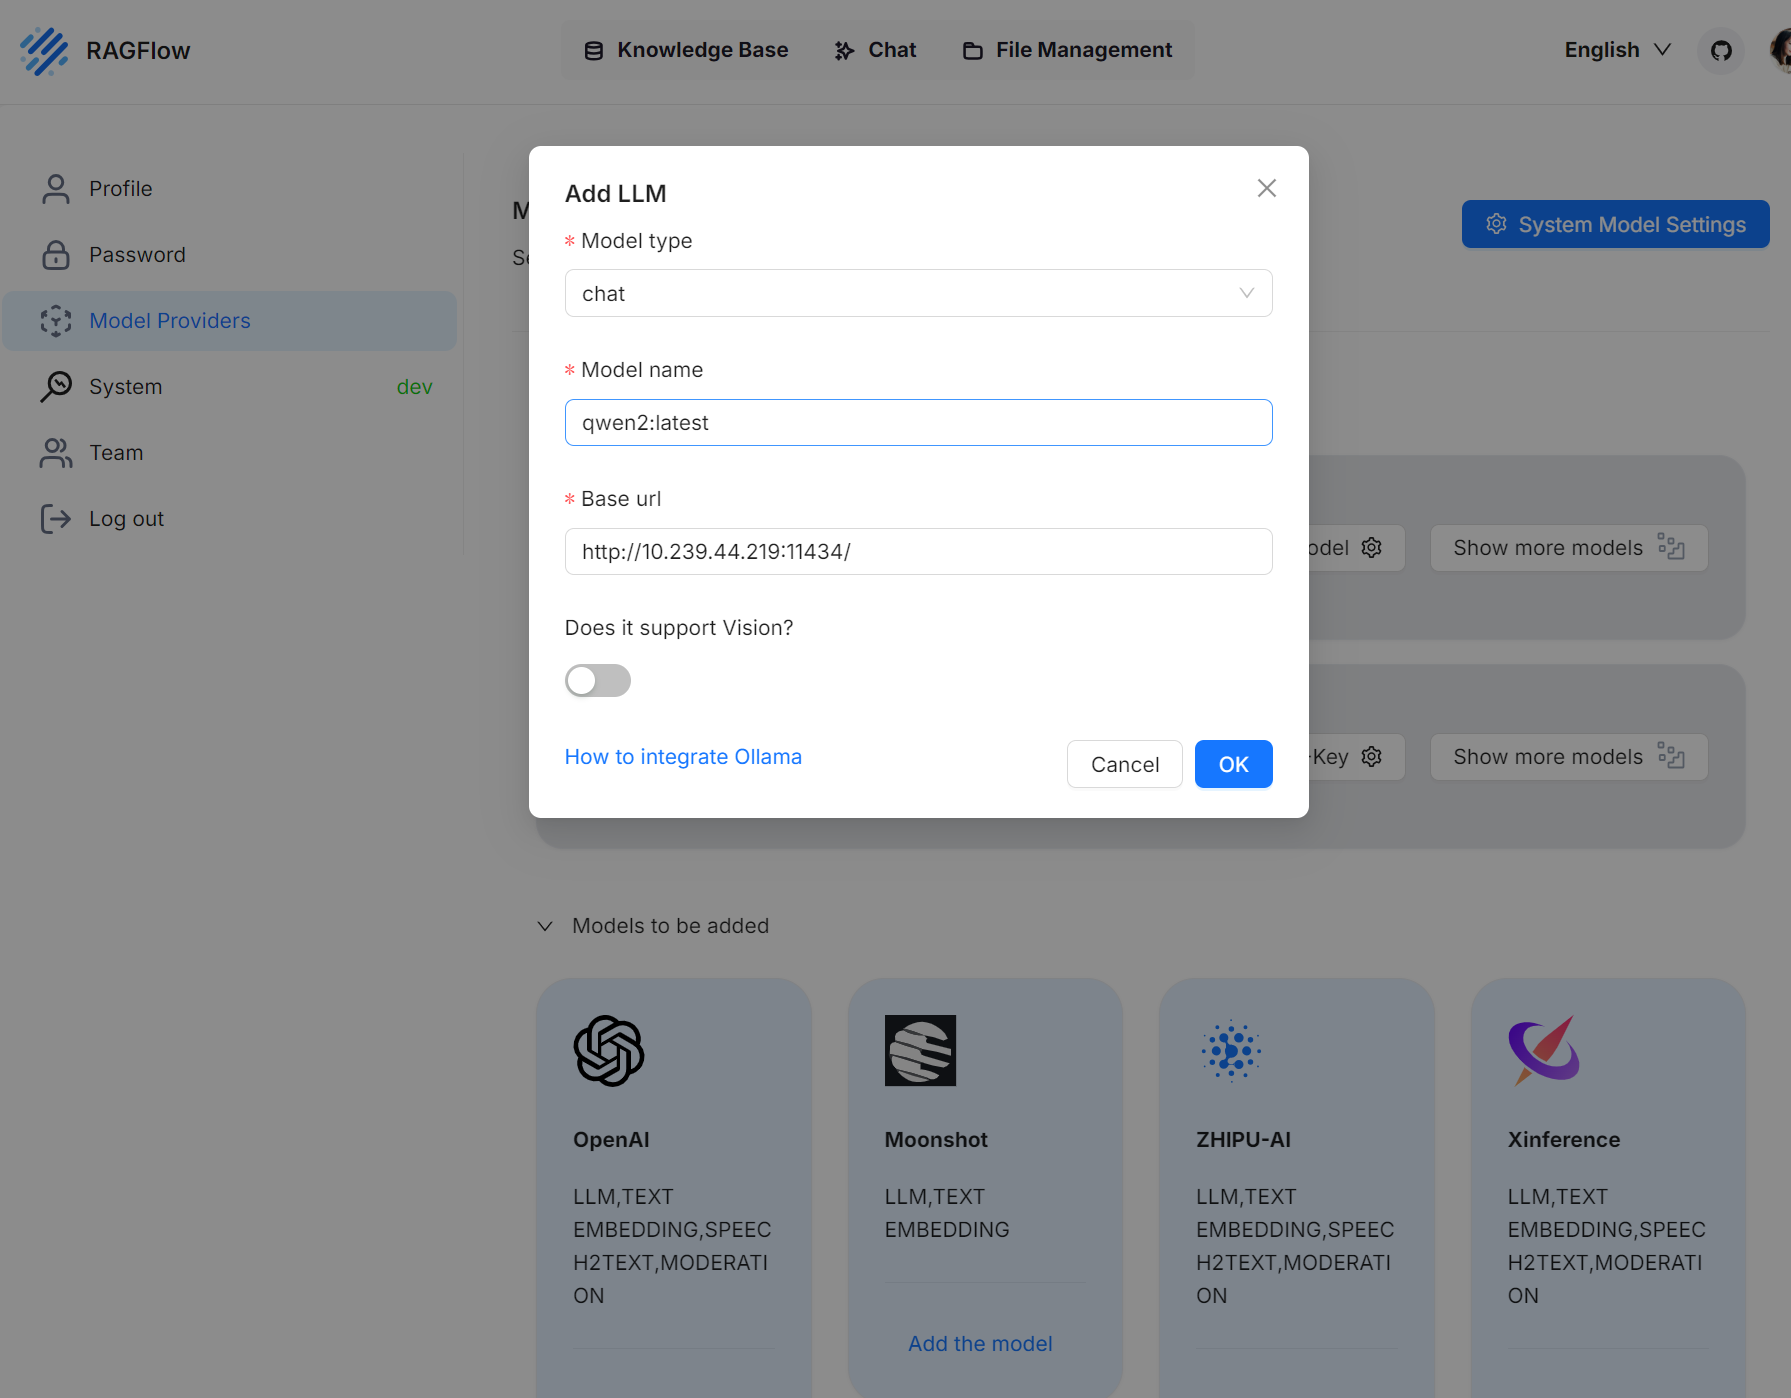Expand the lower Show more models button
Screen dimensions: 1791x1398
[1568, 757]
